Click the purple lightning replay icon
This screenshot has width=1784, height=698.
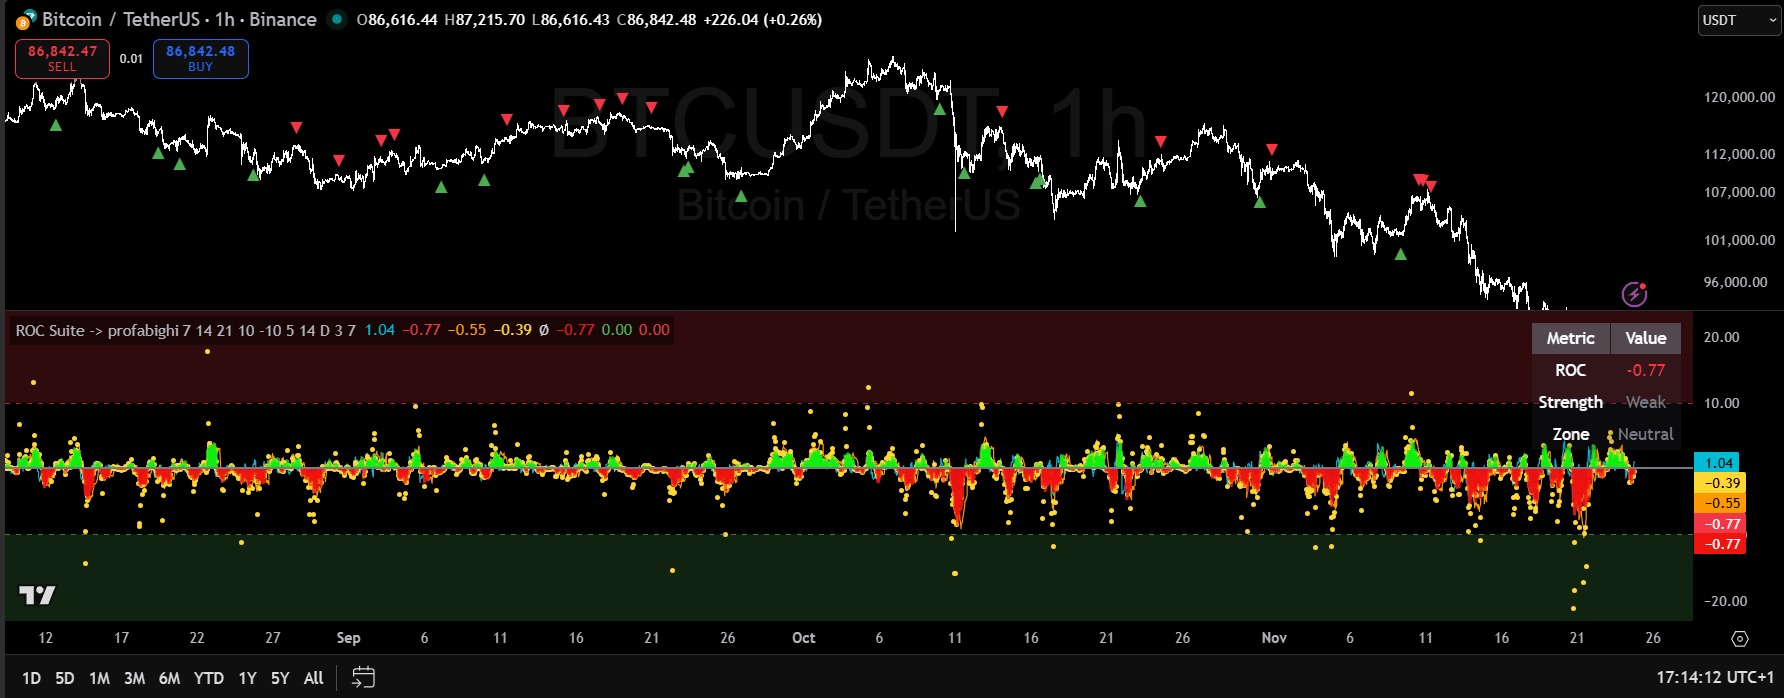point(1634,294)
